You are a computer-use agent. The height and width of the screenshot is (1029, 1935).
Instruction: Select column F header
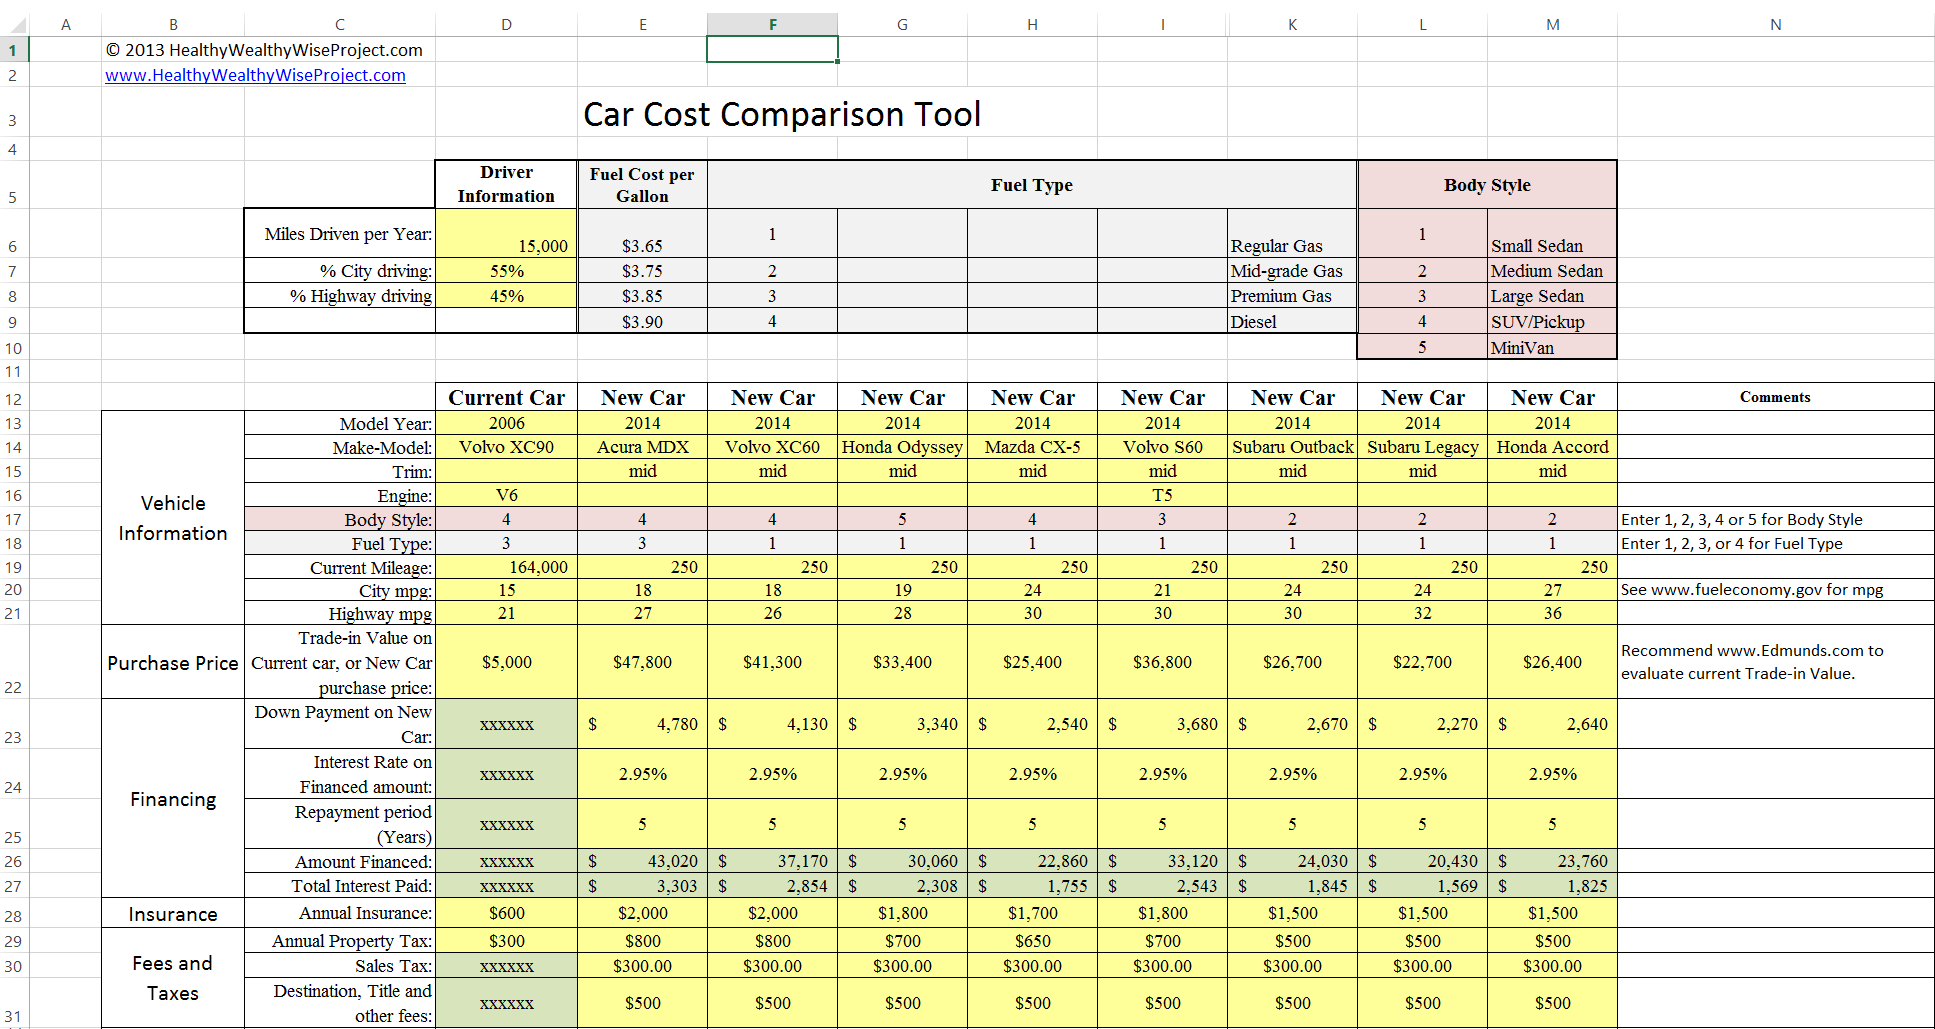(x=772, y=23)
